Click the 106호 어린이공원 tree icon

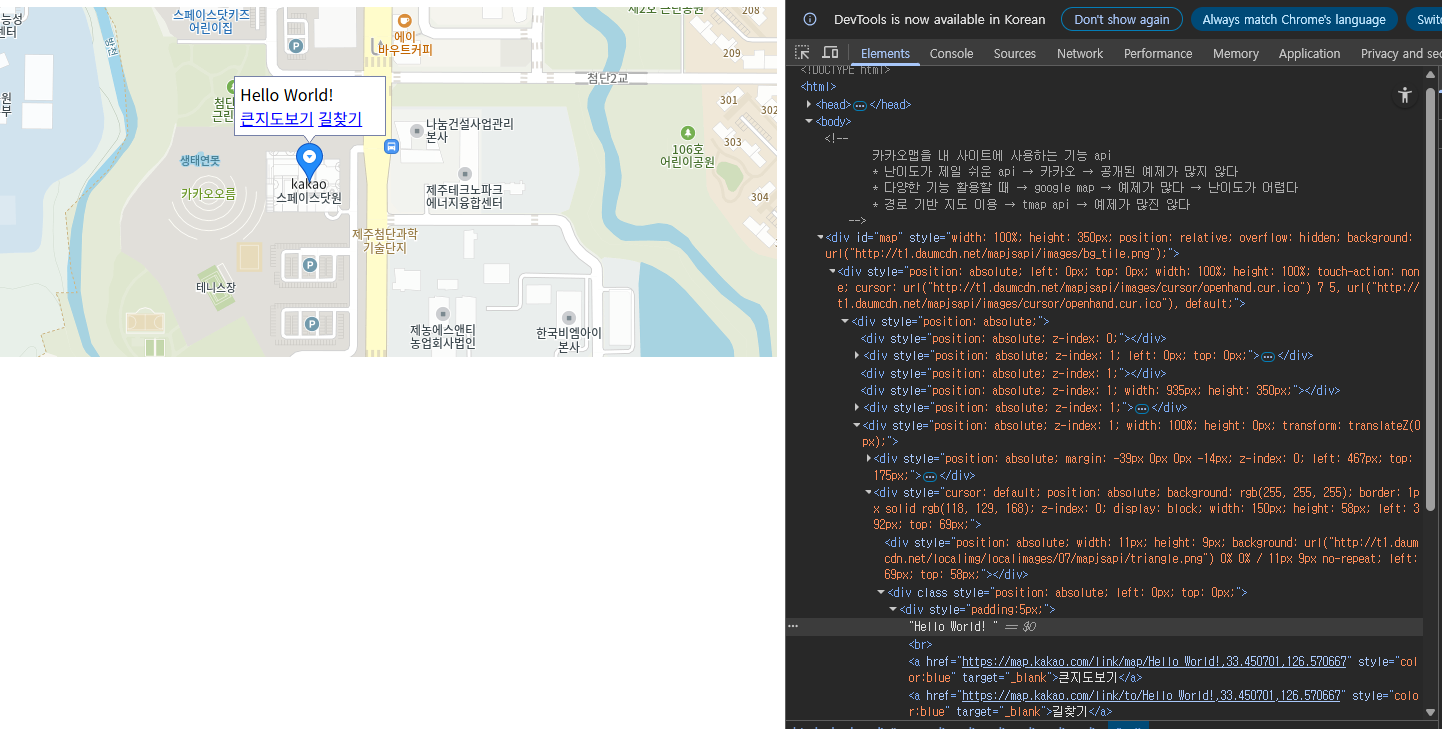[687, 132]
